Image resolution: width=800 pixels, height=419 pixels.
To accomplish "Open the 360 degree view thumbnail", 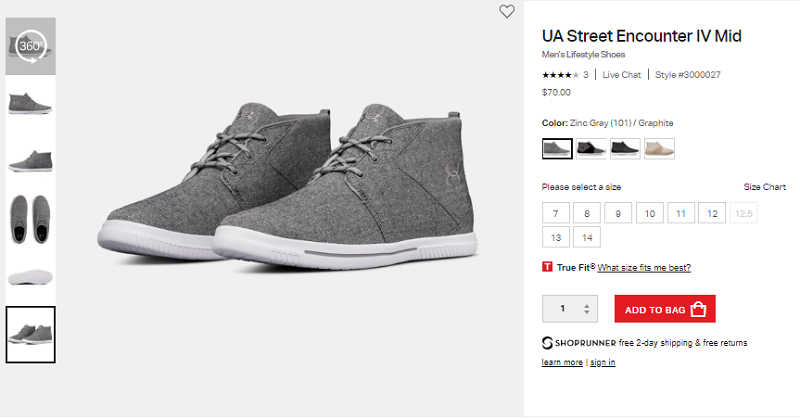I will [30, 46].
